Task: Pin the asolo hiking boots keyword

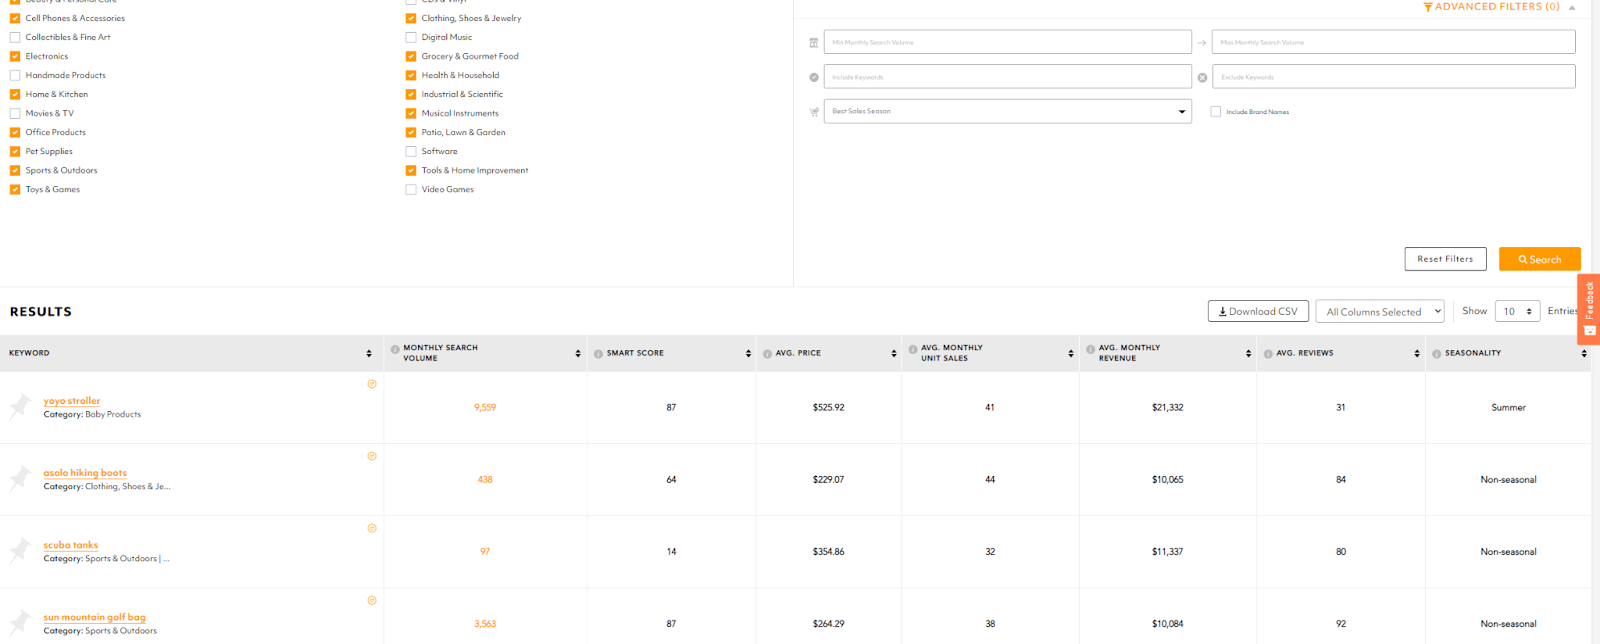Action: pyautogui.click(x=20, y=478)
